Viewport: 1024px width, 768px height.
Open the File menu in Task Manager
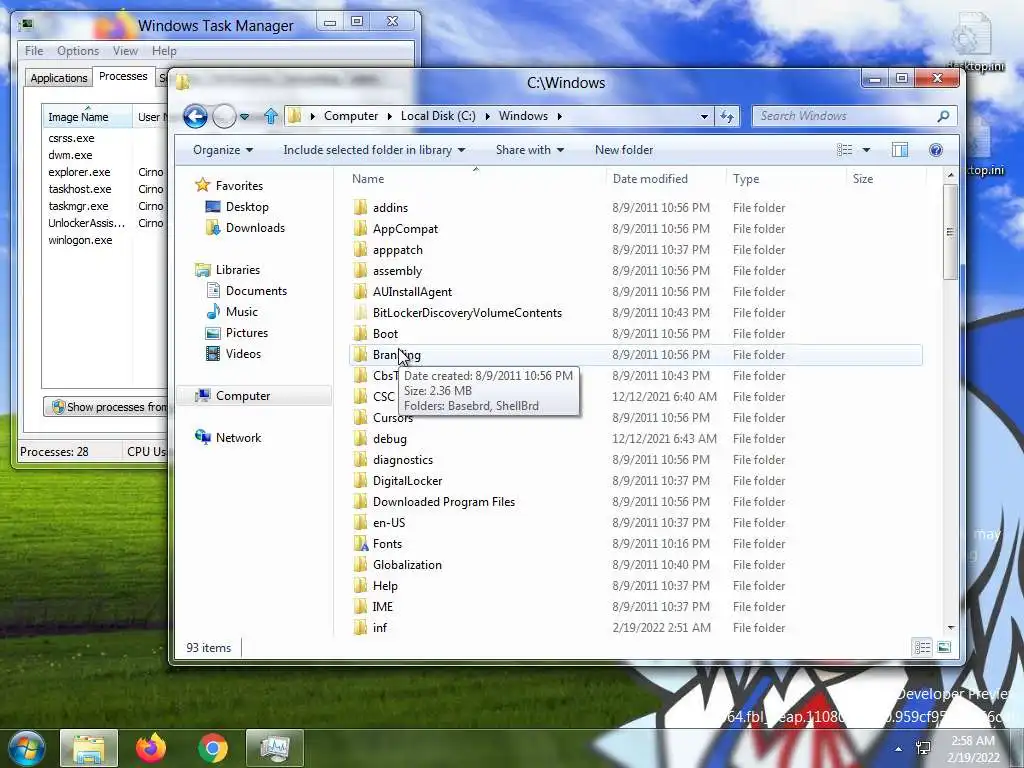click(34, 51)
